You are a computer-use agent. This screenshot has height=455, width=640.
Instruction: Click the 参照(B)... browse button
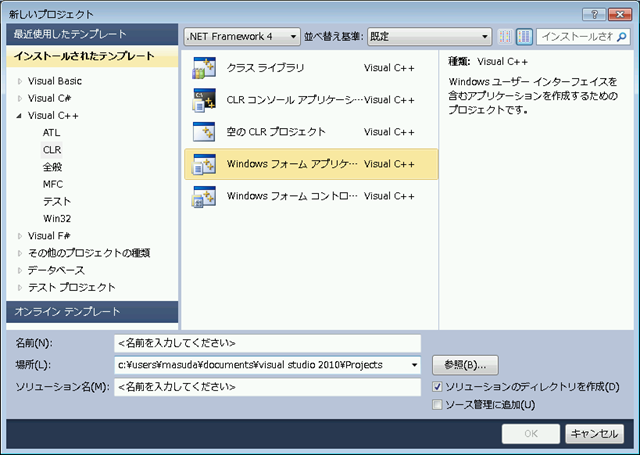coord(465,365)
